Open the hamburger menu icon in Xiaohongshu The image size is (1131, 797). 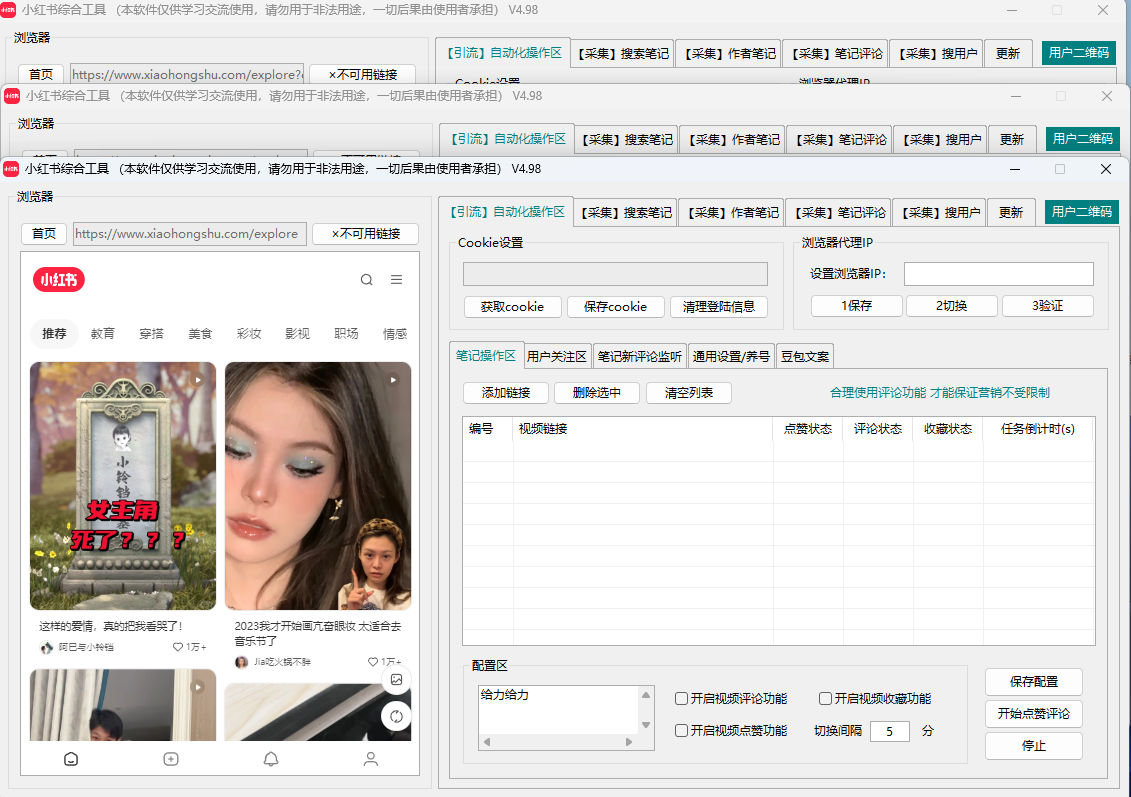click(x=397, y=280)
